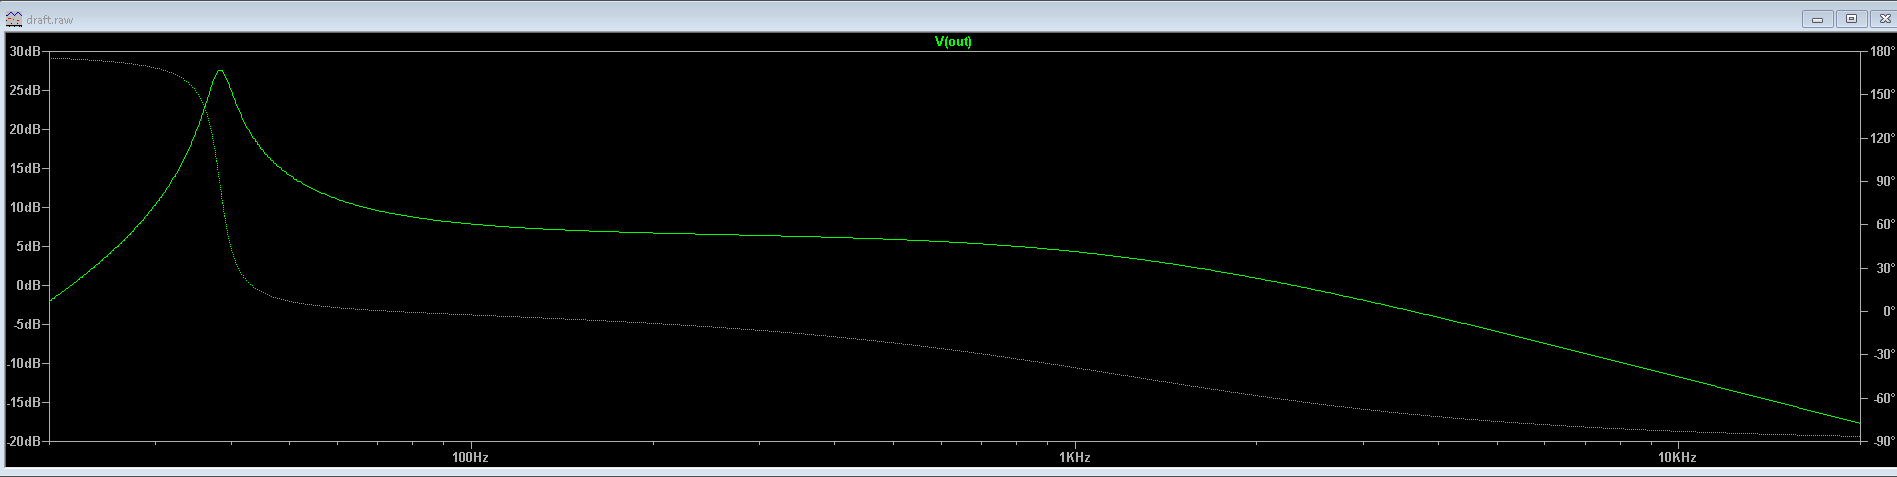Click the 5dB magnitude axis label
The height and width of the screenshot is (477, 1897).
pos(28,246)
